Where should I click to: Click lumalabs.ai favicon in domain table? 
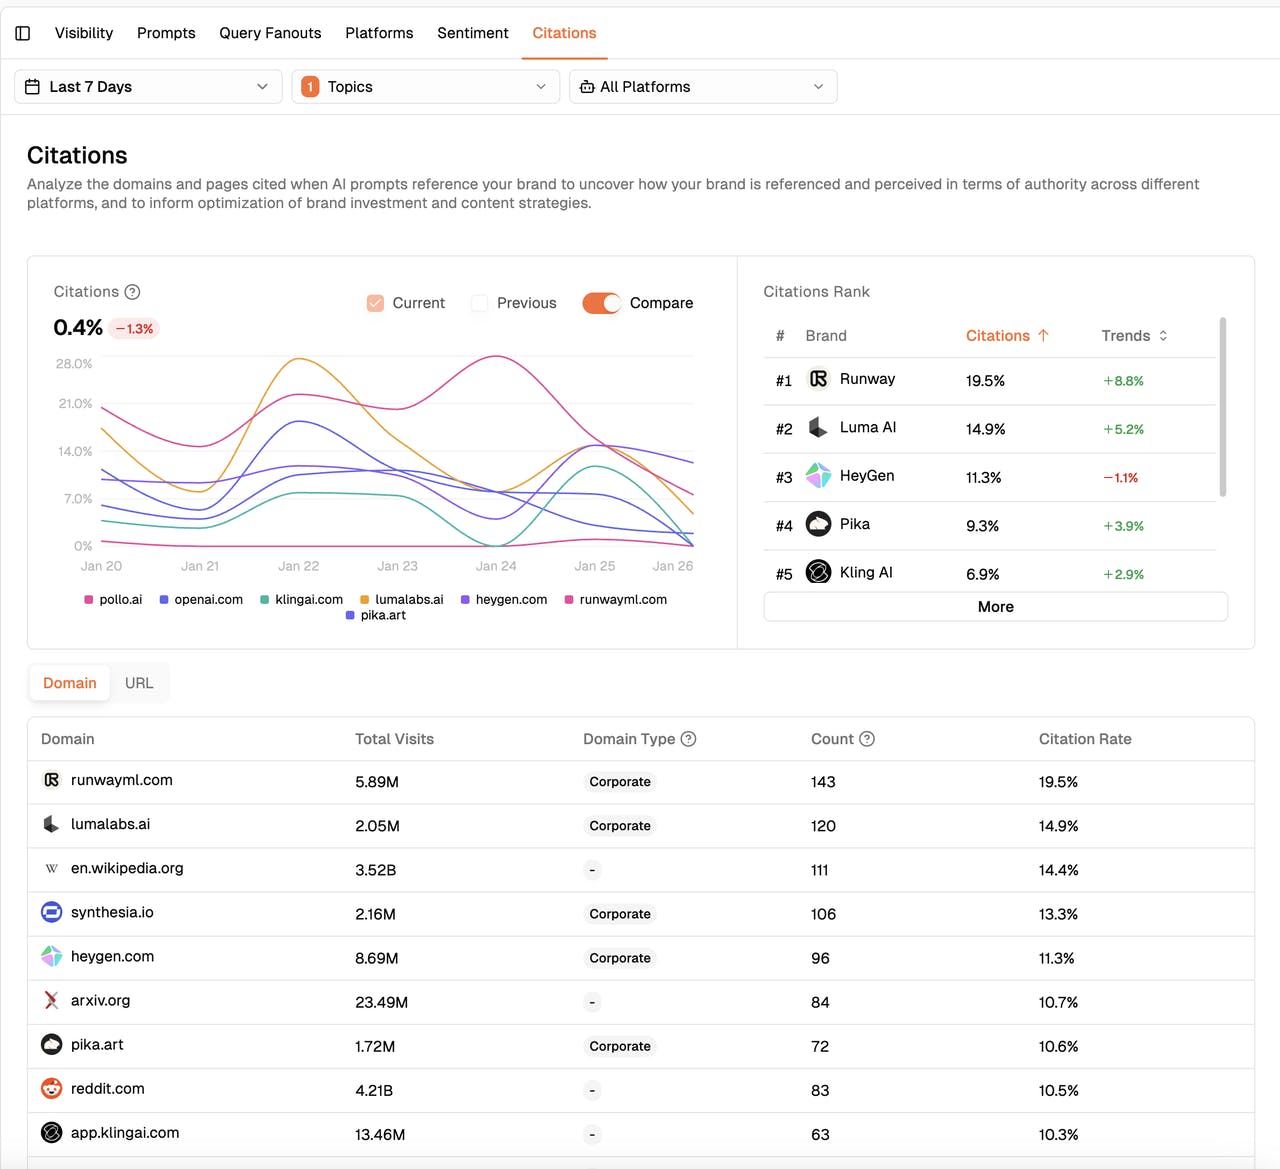point(51,824)
